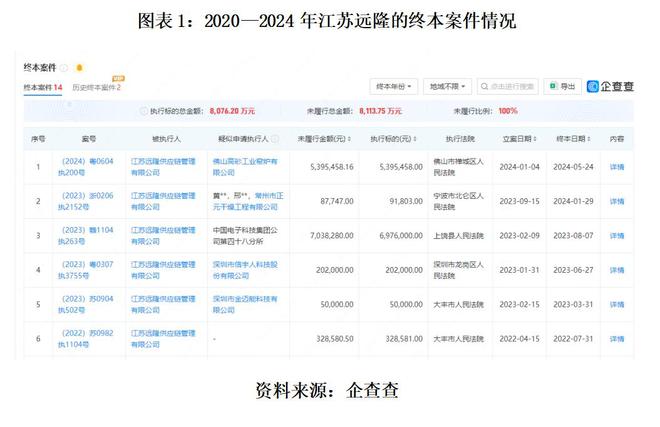Switch to the 历史终本案件 2 tab
The image size is (660, 427).
[96, 88]
